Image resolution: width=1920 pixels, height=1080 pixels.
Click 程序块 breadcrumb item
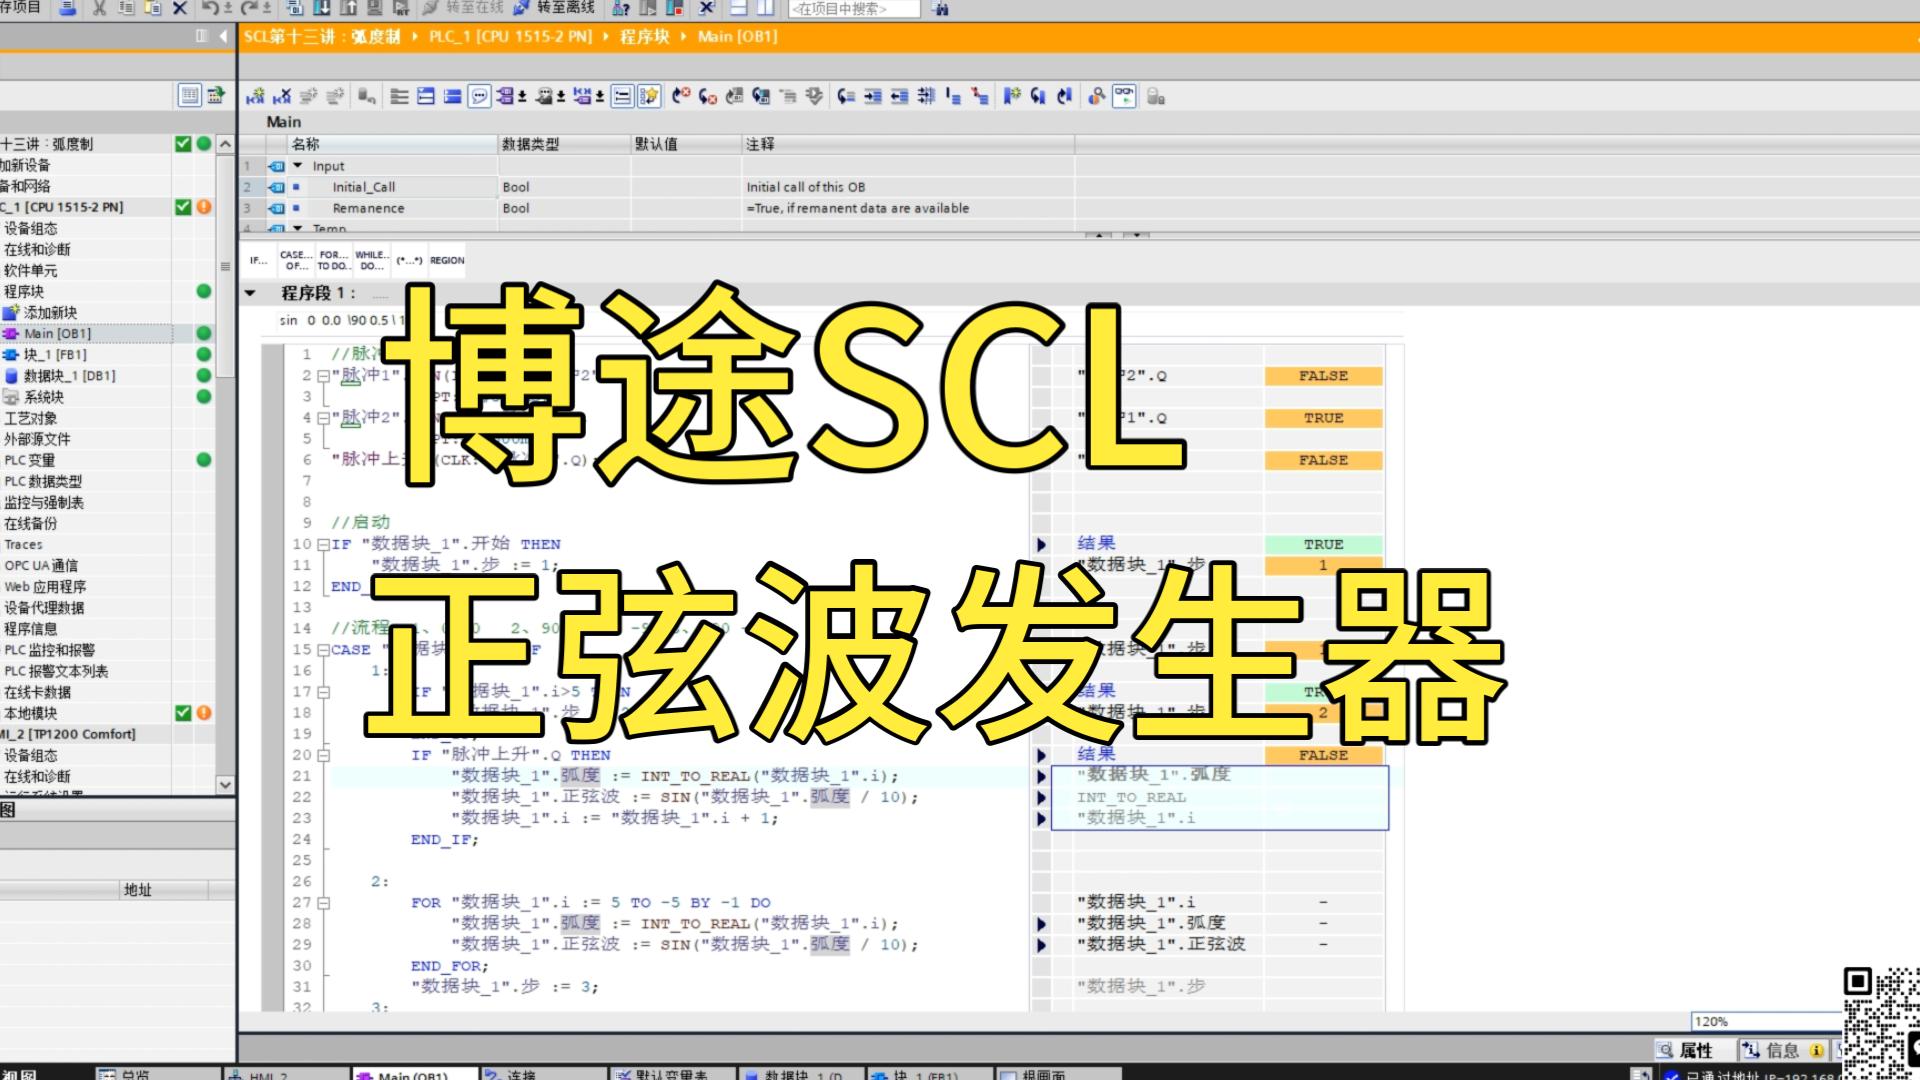coord(644,36)
